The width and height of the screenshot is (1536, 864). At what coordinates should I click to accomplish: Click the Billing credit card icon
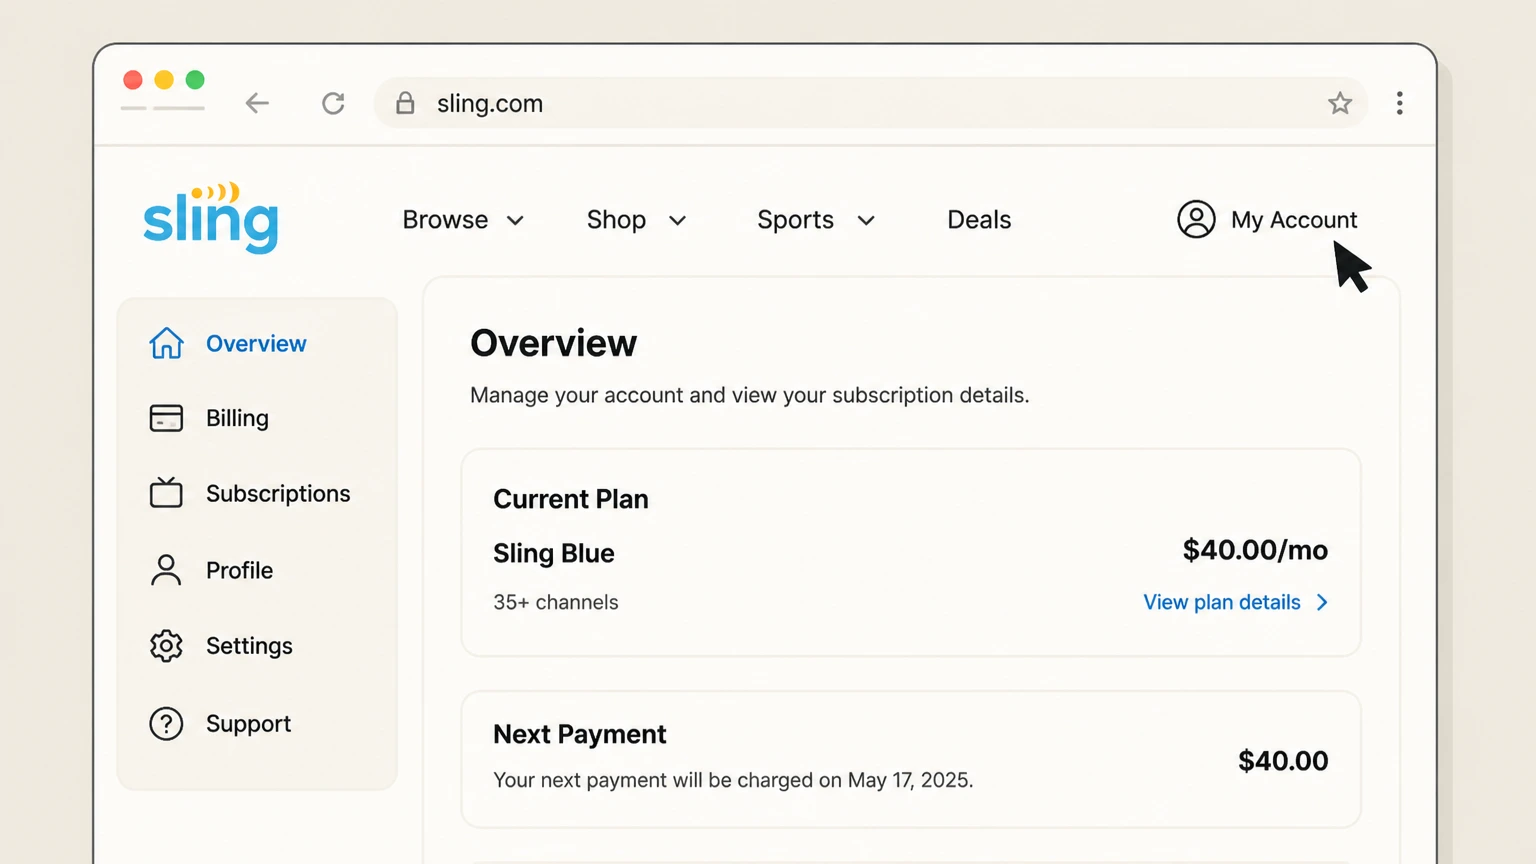(x=166, y=418)
